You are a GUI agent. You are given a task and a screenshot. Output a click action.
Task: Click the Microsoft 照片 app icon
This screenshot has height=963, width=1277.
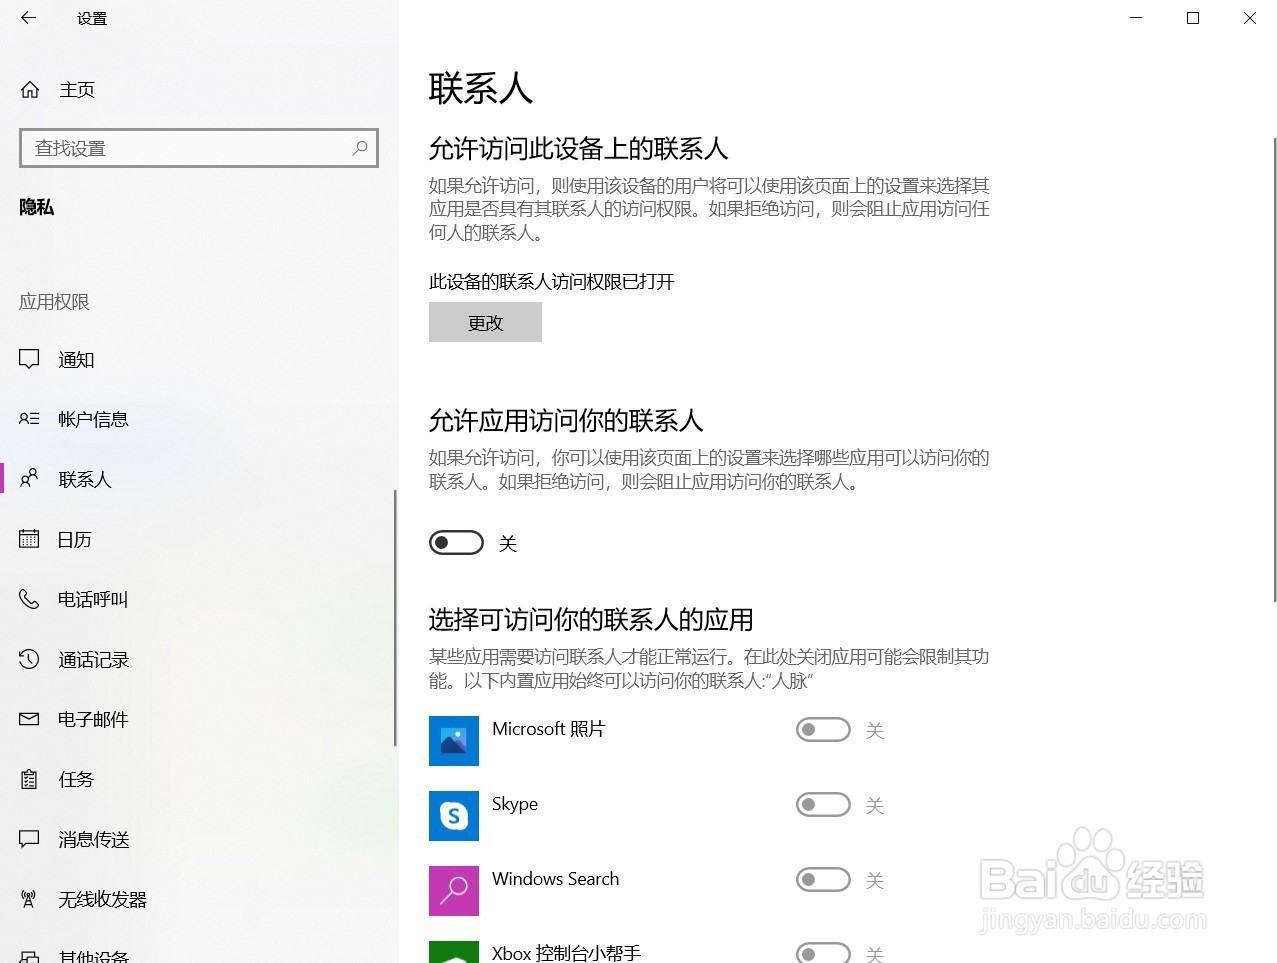click(x=454, y=741)
